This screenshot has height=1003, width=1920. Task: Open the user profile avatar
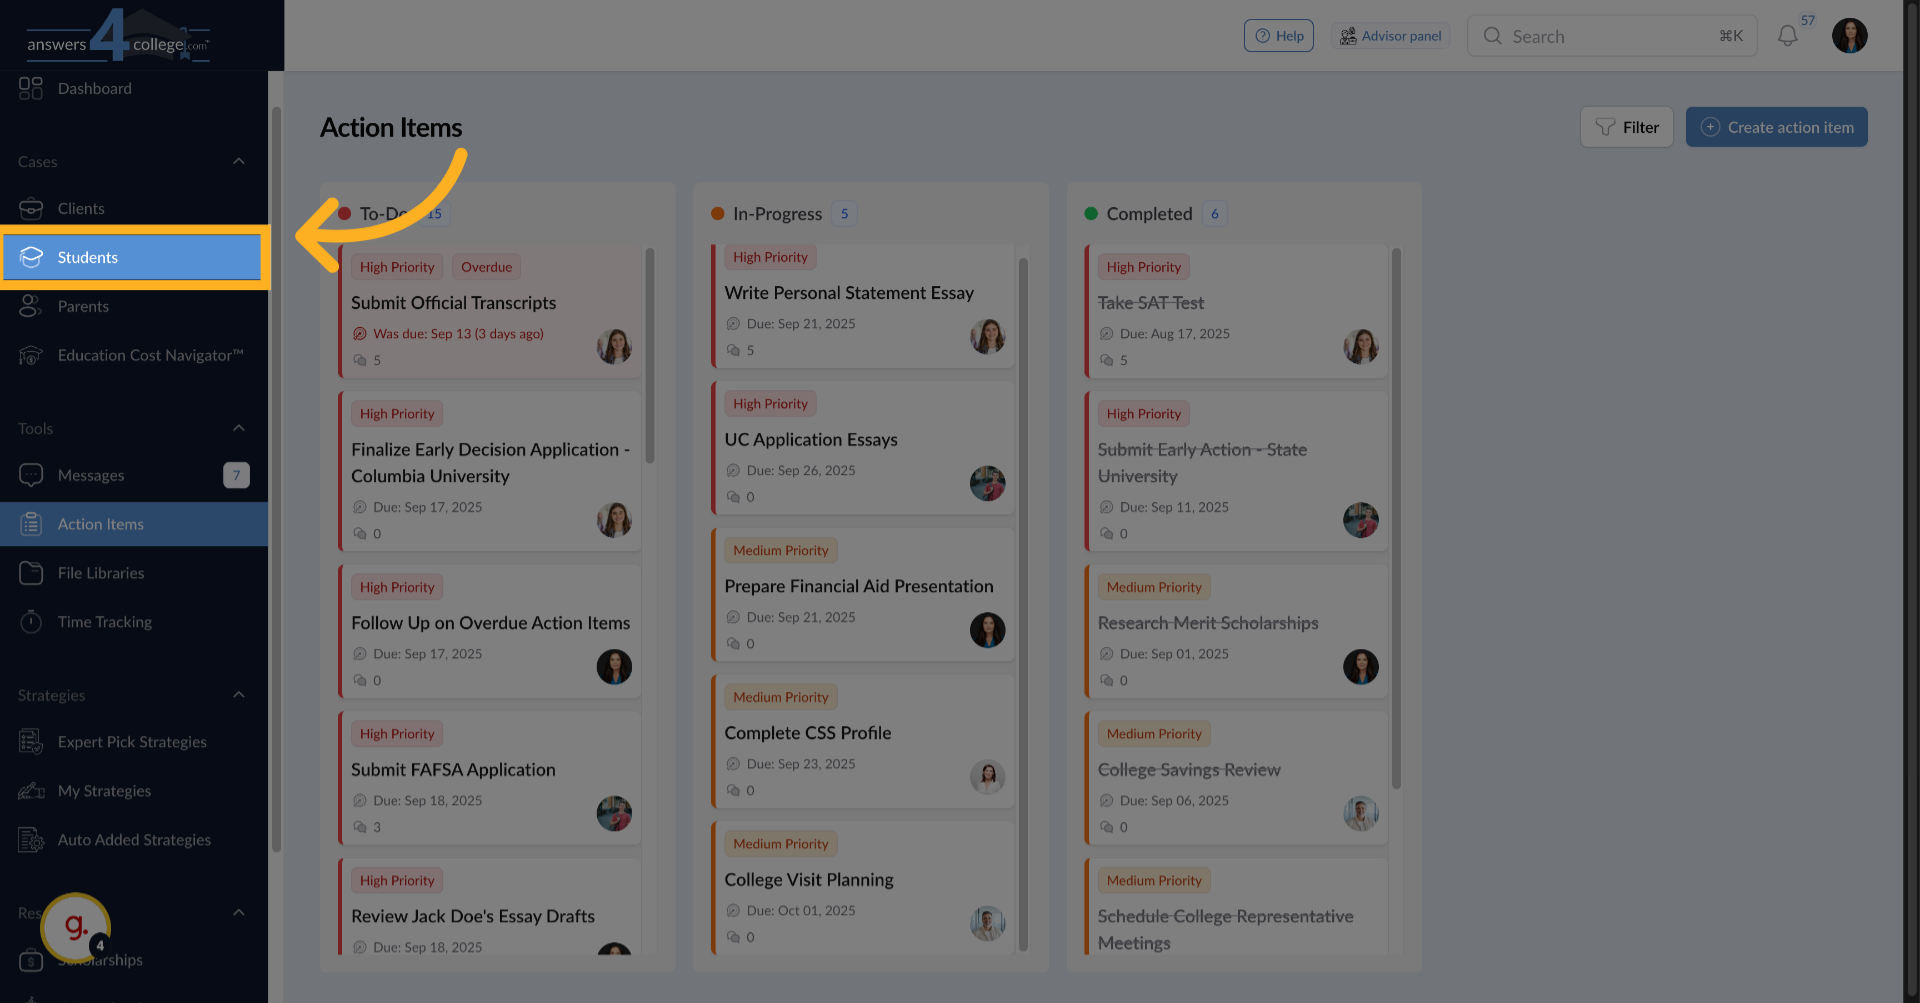pyautogui.click(x=1849, y=36)
